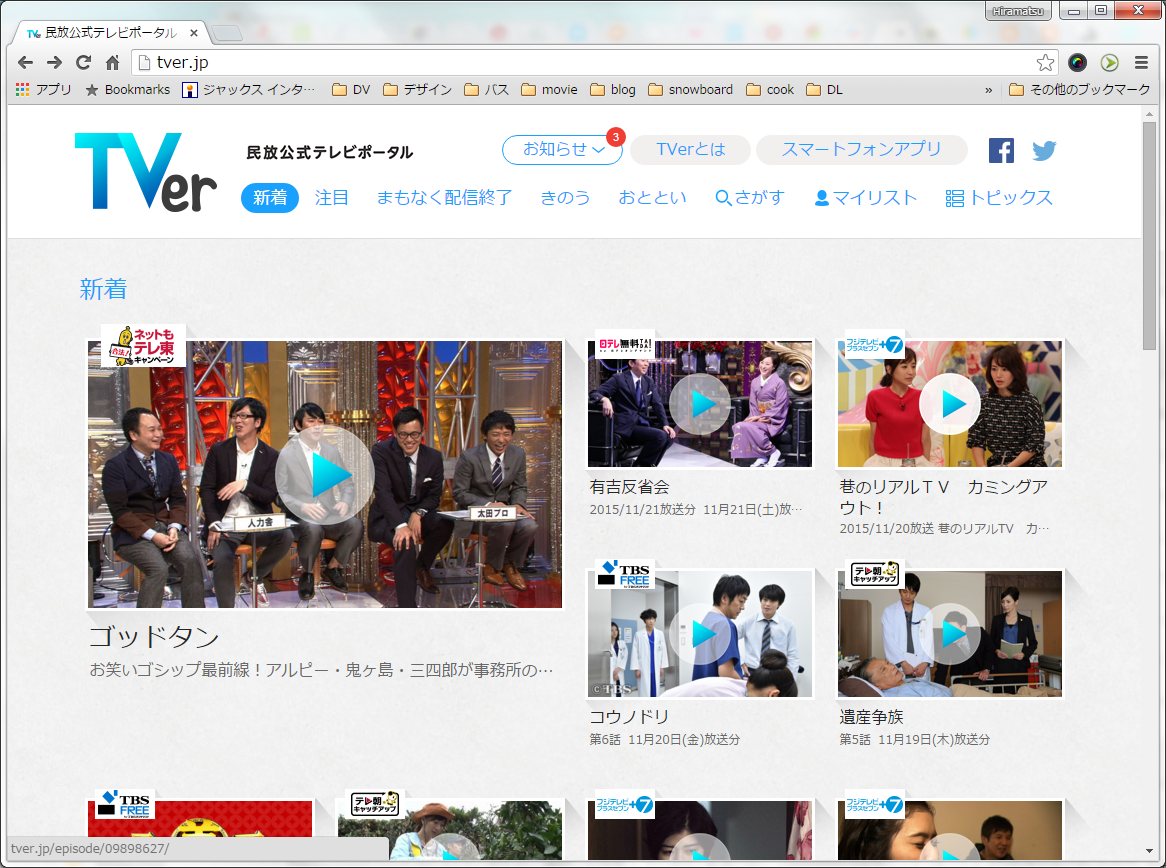The image size is (1166, 868).
Task: Expand the その他のブックマーク folder
Action: (x=1079, y=89)
